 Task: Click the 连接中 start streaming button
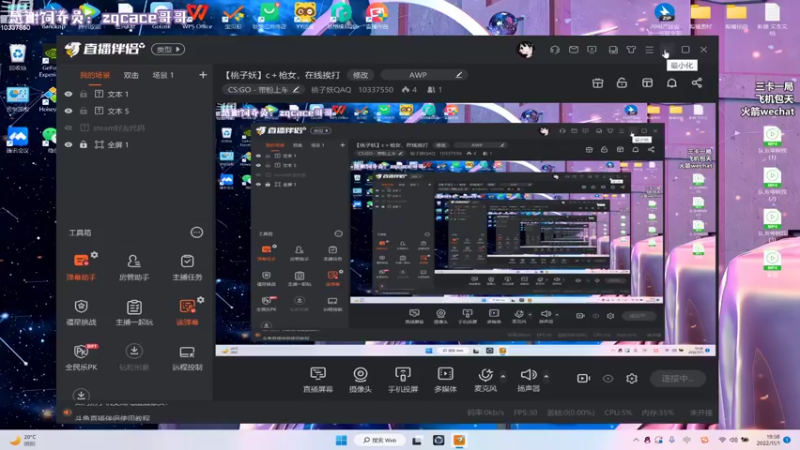point(678,379)
